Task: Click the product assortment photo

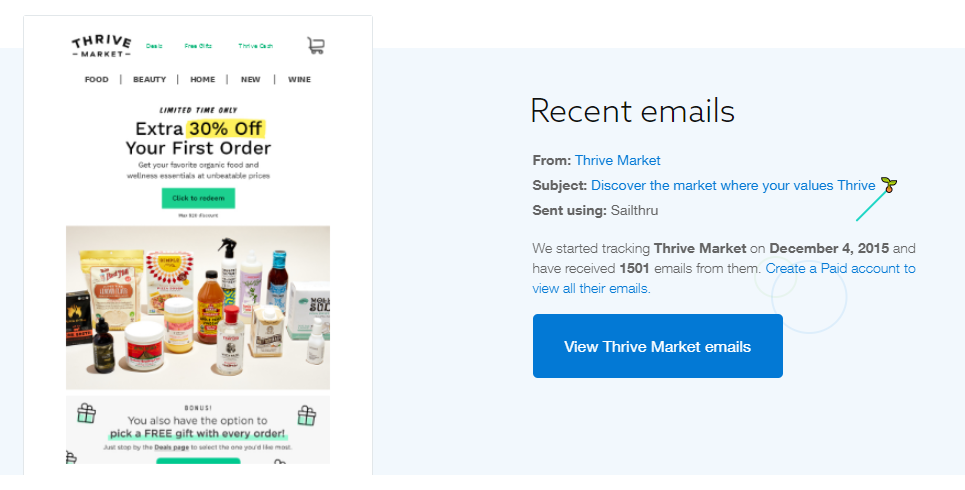Action: point(198,307)
